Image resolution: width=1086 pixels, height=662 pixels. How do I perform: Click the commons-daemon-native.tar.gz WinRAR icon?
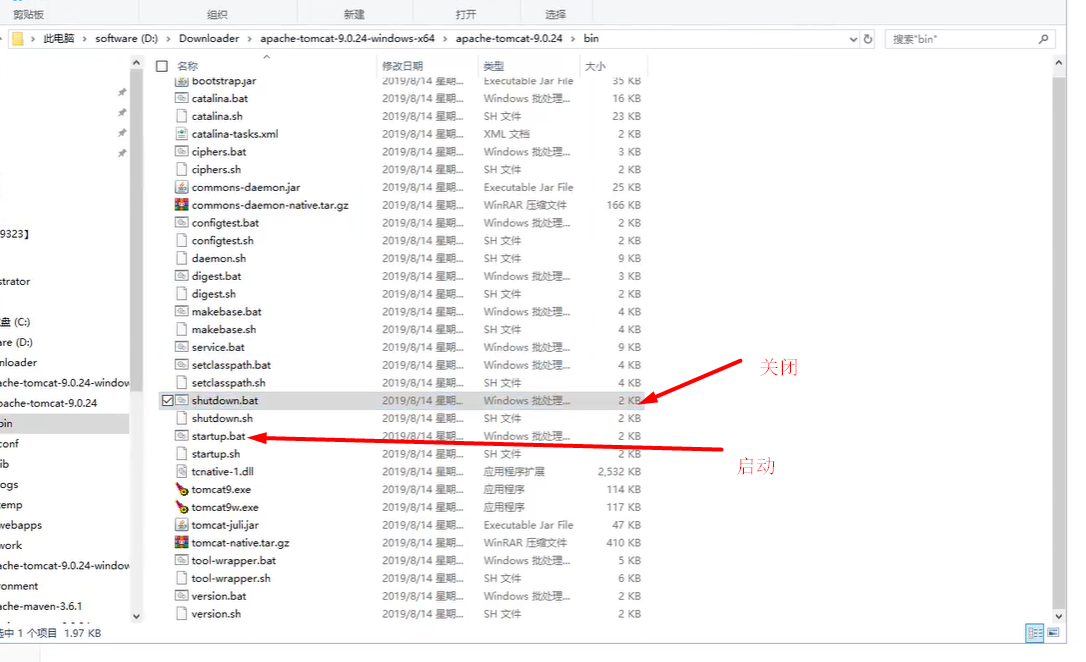point(181,205)
